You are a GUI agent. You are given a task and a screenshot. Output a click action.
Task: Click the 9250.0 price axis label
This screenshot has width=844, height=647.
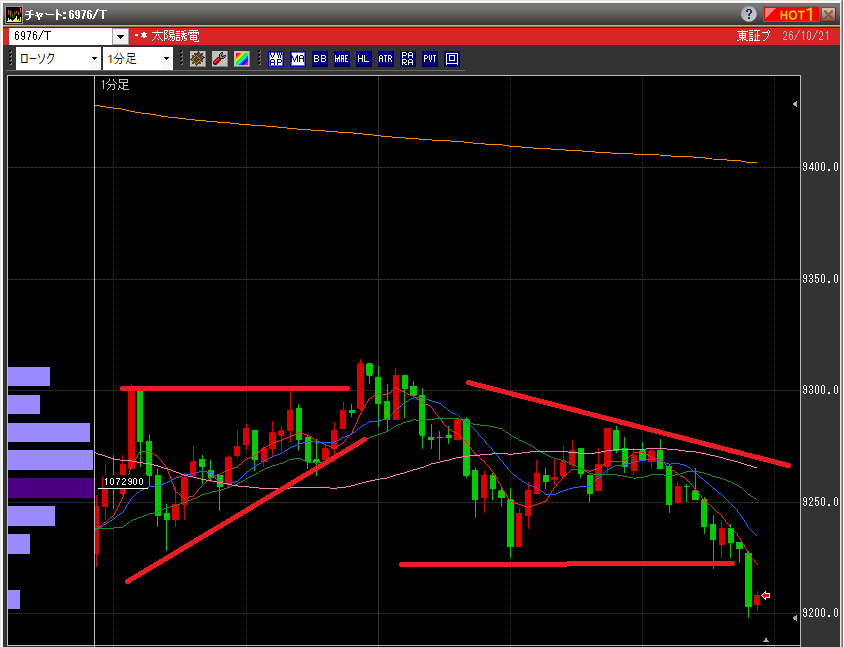point(820,502)
